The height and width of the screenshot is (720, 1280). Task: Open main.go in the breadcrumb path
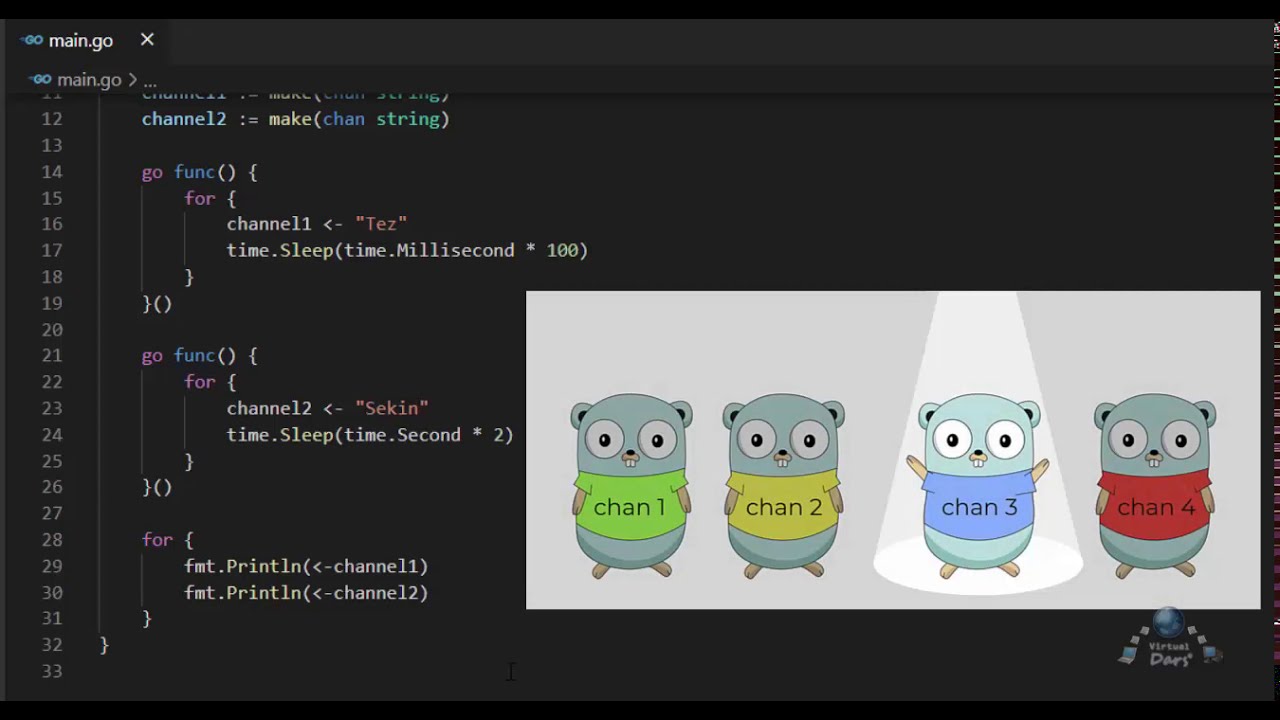coord(89,80)
